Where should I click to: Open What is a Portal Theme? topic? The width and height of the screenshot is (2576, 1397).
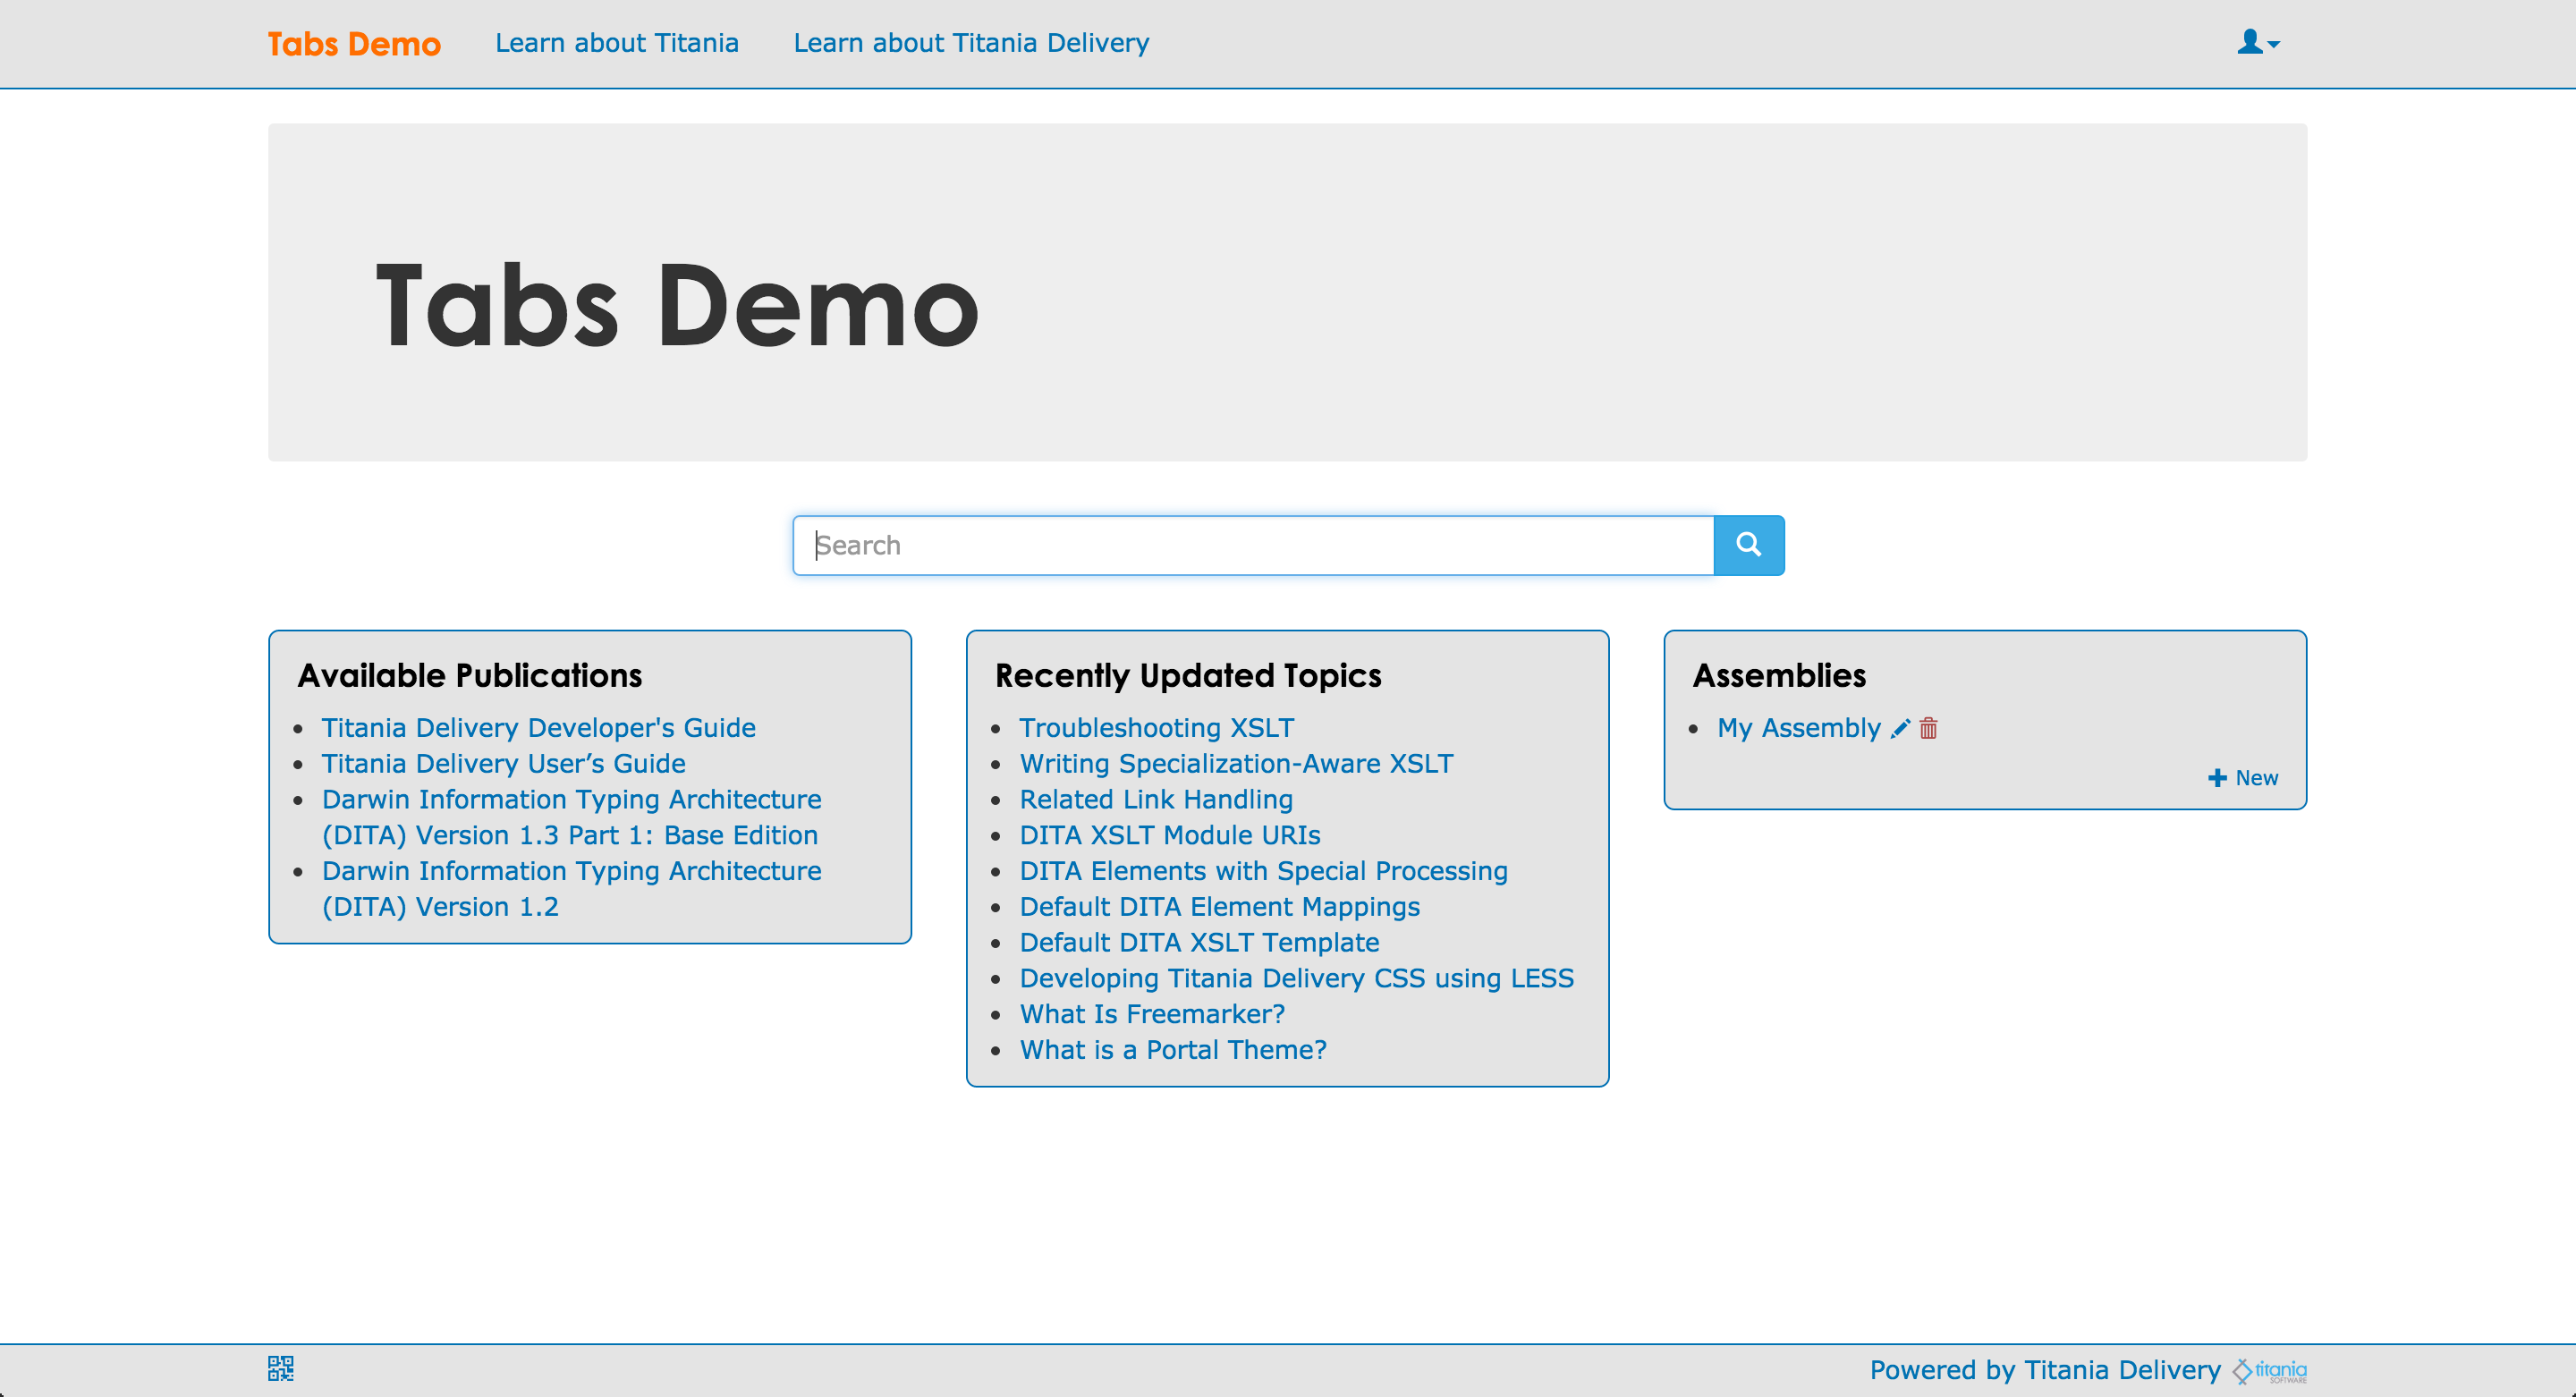(1173, 1050)
